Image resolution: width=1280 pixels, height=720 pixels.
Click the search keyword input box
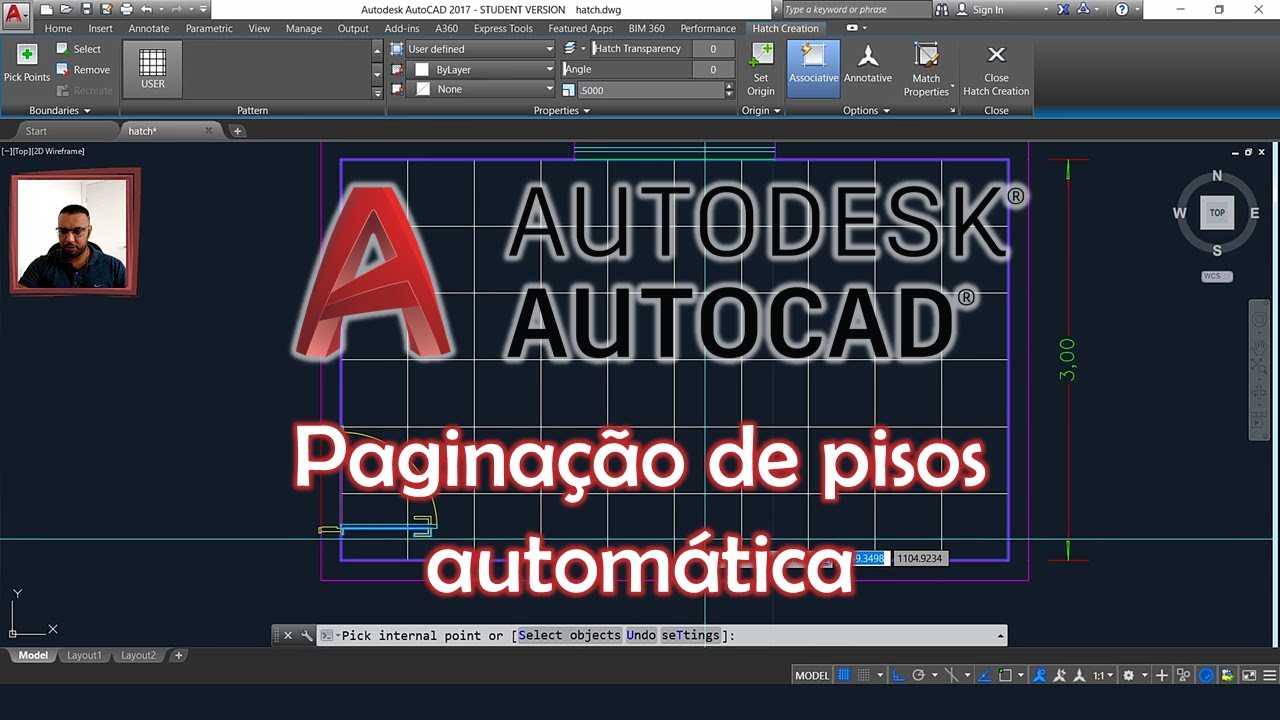[855, 9]
